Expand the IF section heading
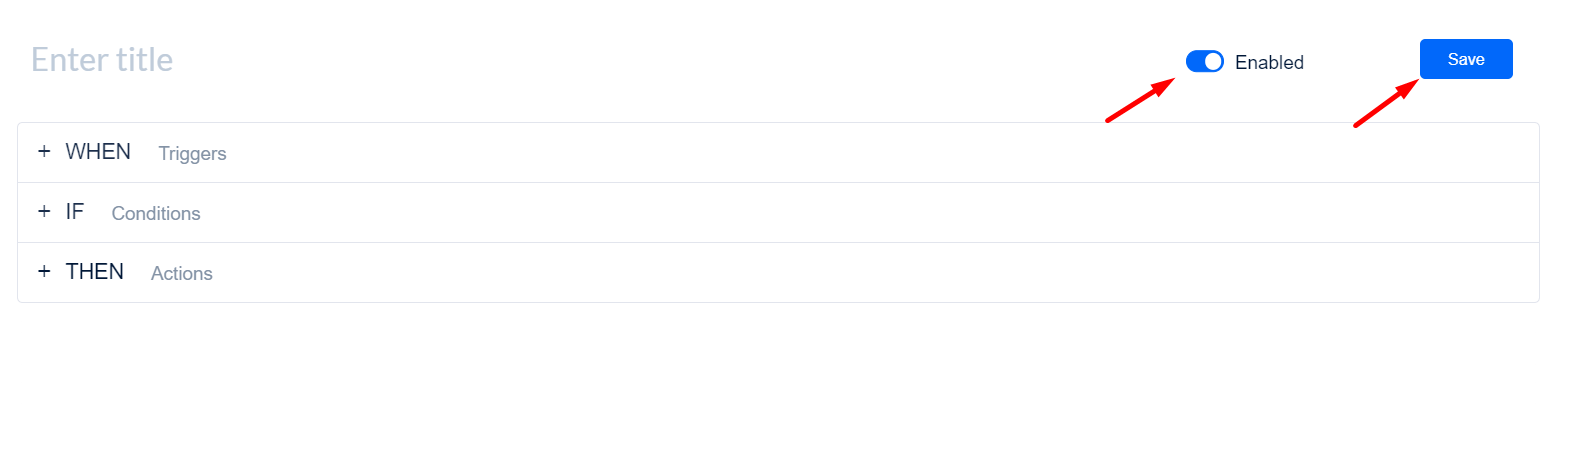 75,211
